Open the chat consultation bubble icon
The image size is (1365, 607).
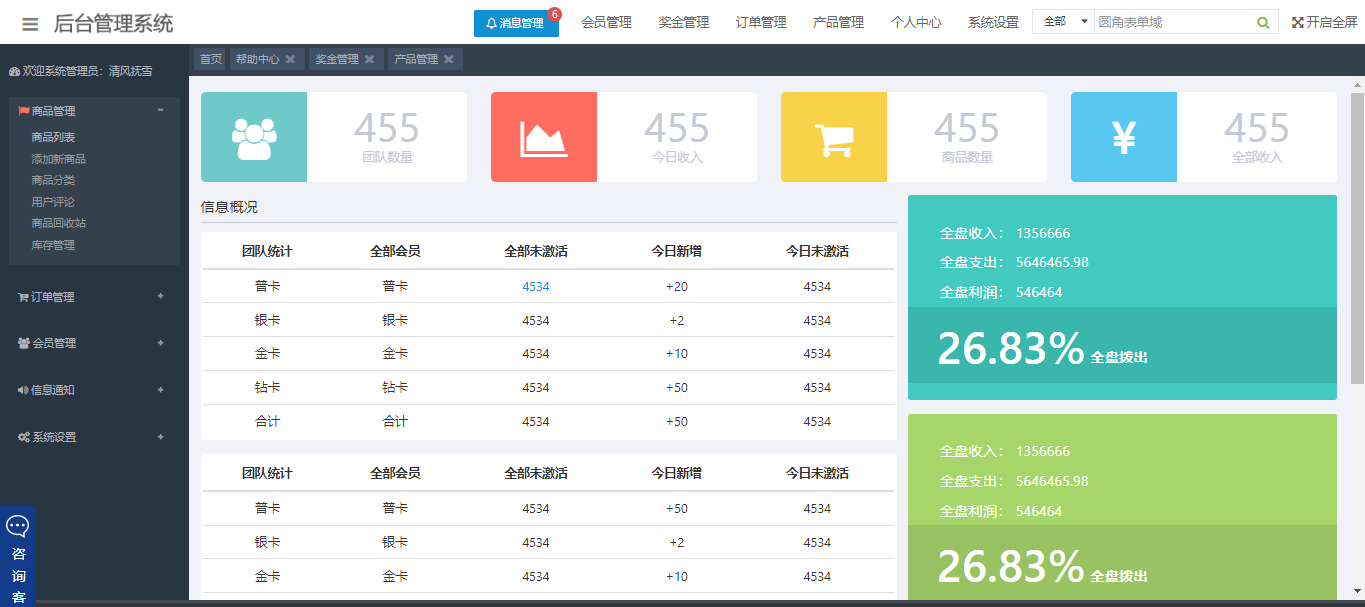tap(18, 526)
